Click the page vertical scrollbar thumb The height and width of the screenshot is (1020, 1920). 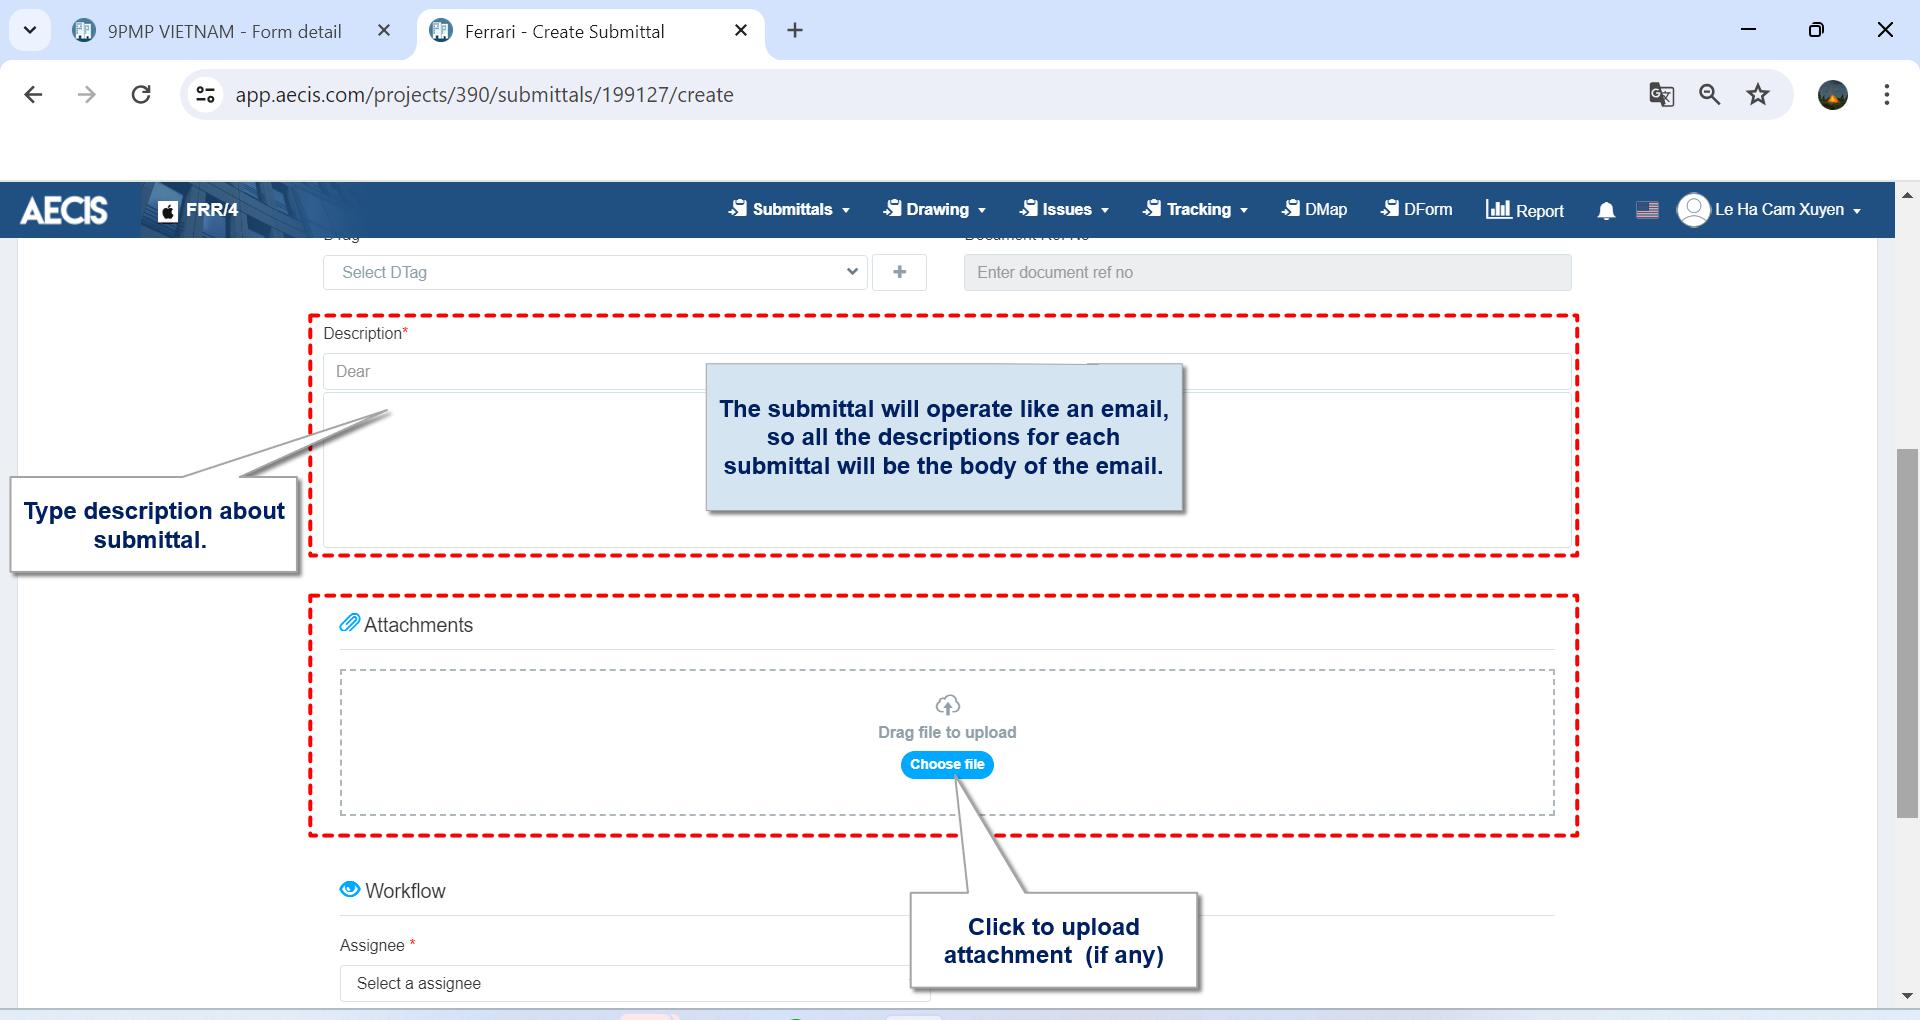pos(1907,634)
